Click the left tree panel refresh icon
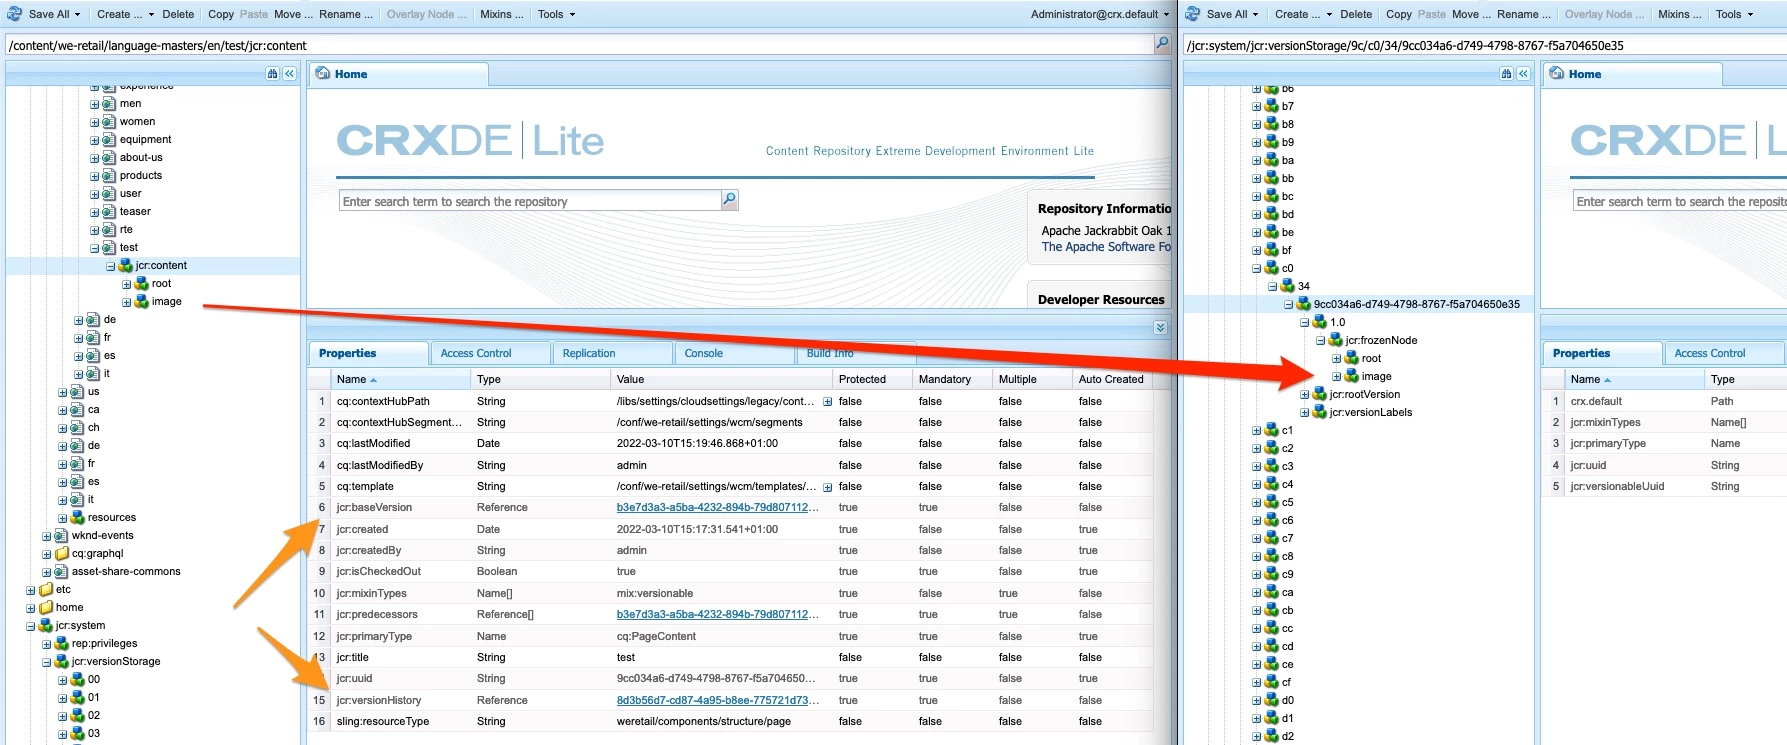This screenshot has width=1787, height=745. coord(272,74)
